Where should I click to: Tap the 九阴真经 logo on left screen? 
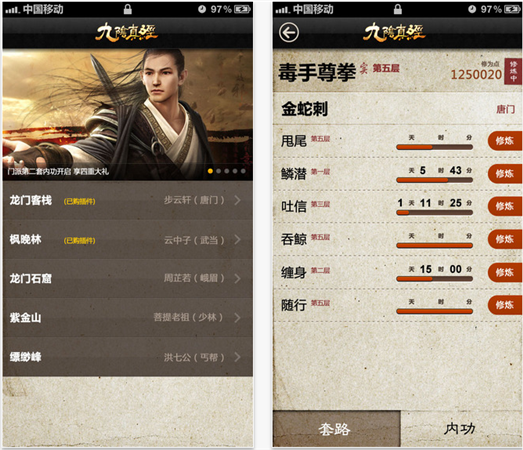point(127,33)
